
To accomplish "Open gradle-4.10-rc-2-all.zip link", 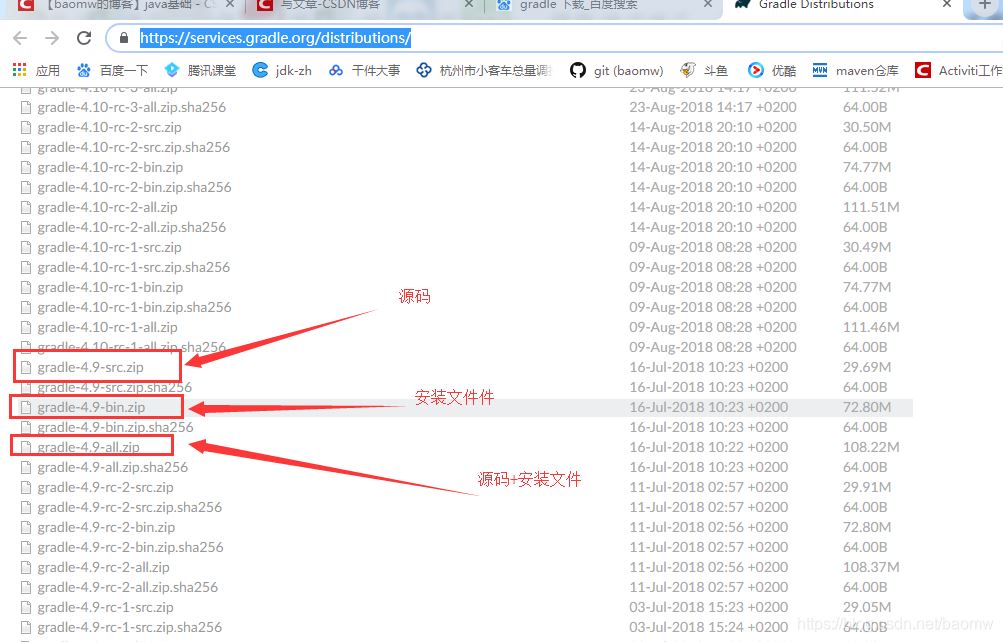I will point(107,207).
